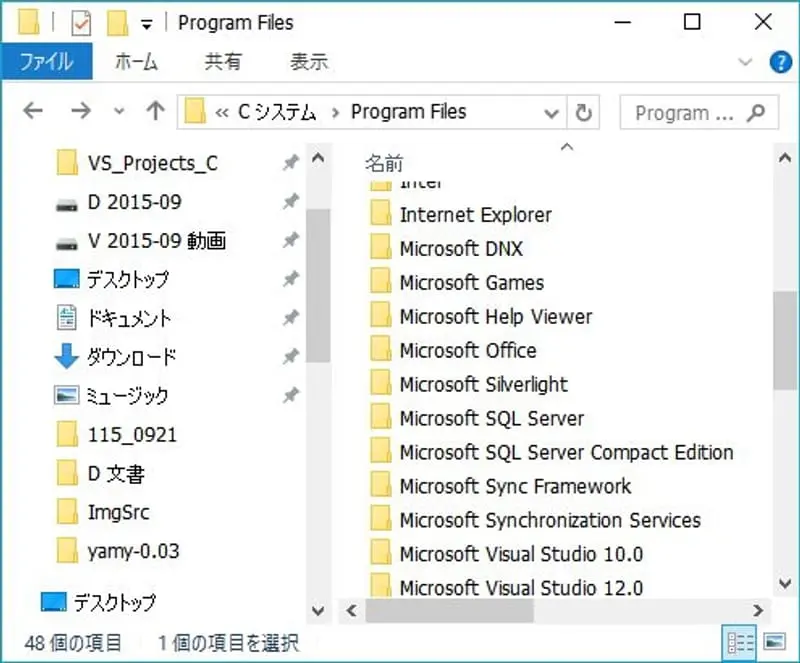Go up one folder level
The image size is (800, 663).
coord(156,111)
